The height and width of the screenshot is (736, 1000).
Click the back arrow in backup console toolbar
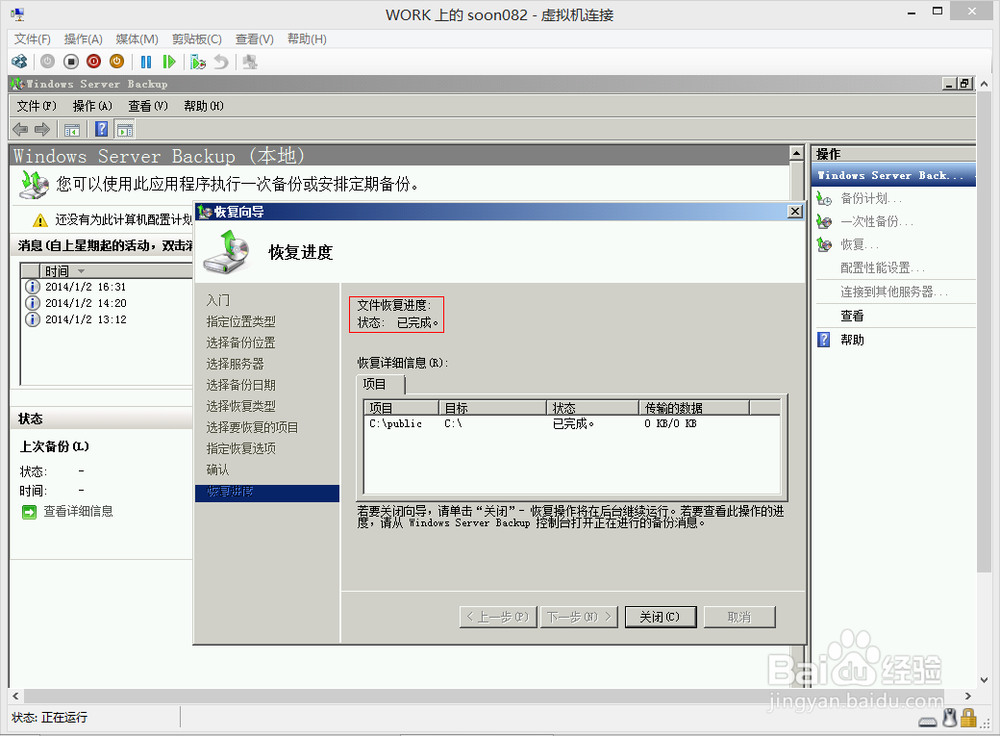(x=19, y=129)
